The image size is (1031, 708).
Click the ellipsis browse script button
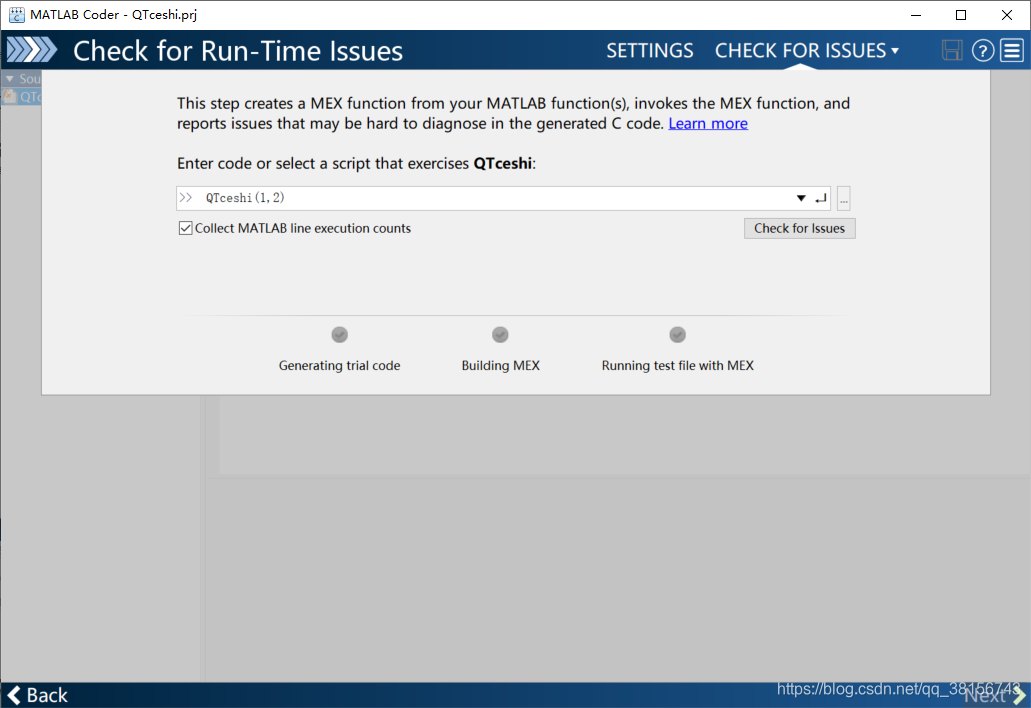point(844,198)
